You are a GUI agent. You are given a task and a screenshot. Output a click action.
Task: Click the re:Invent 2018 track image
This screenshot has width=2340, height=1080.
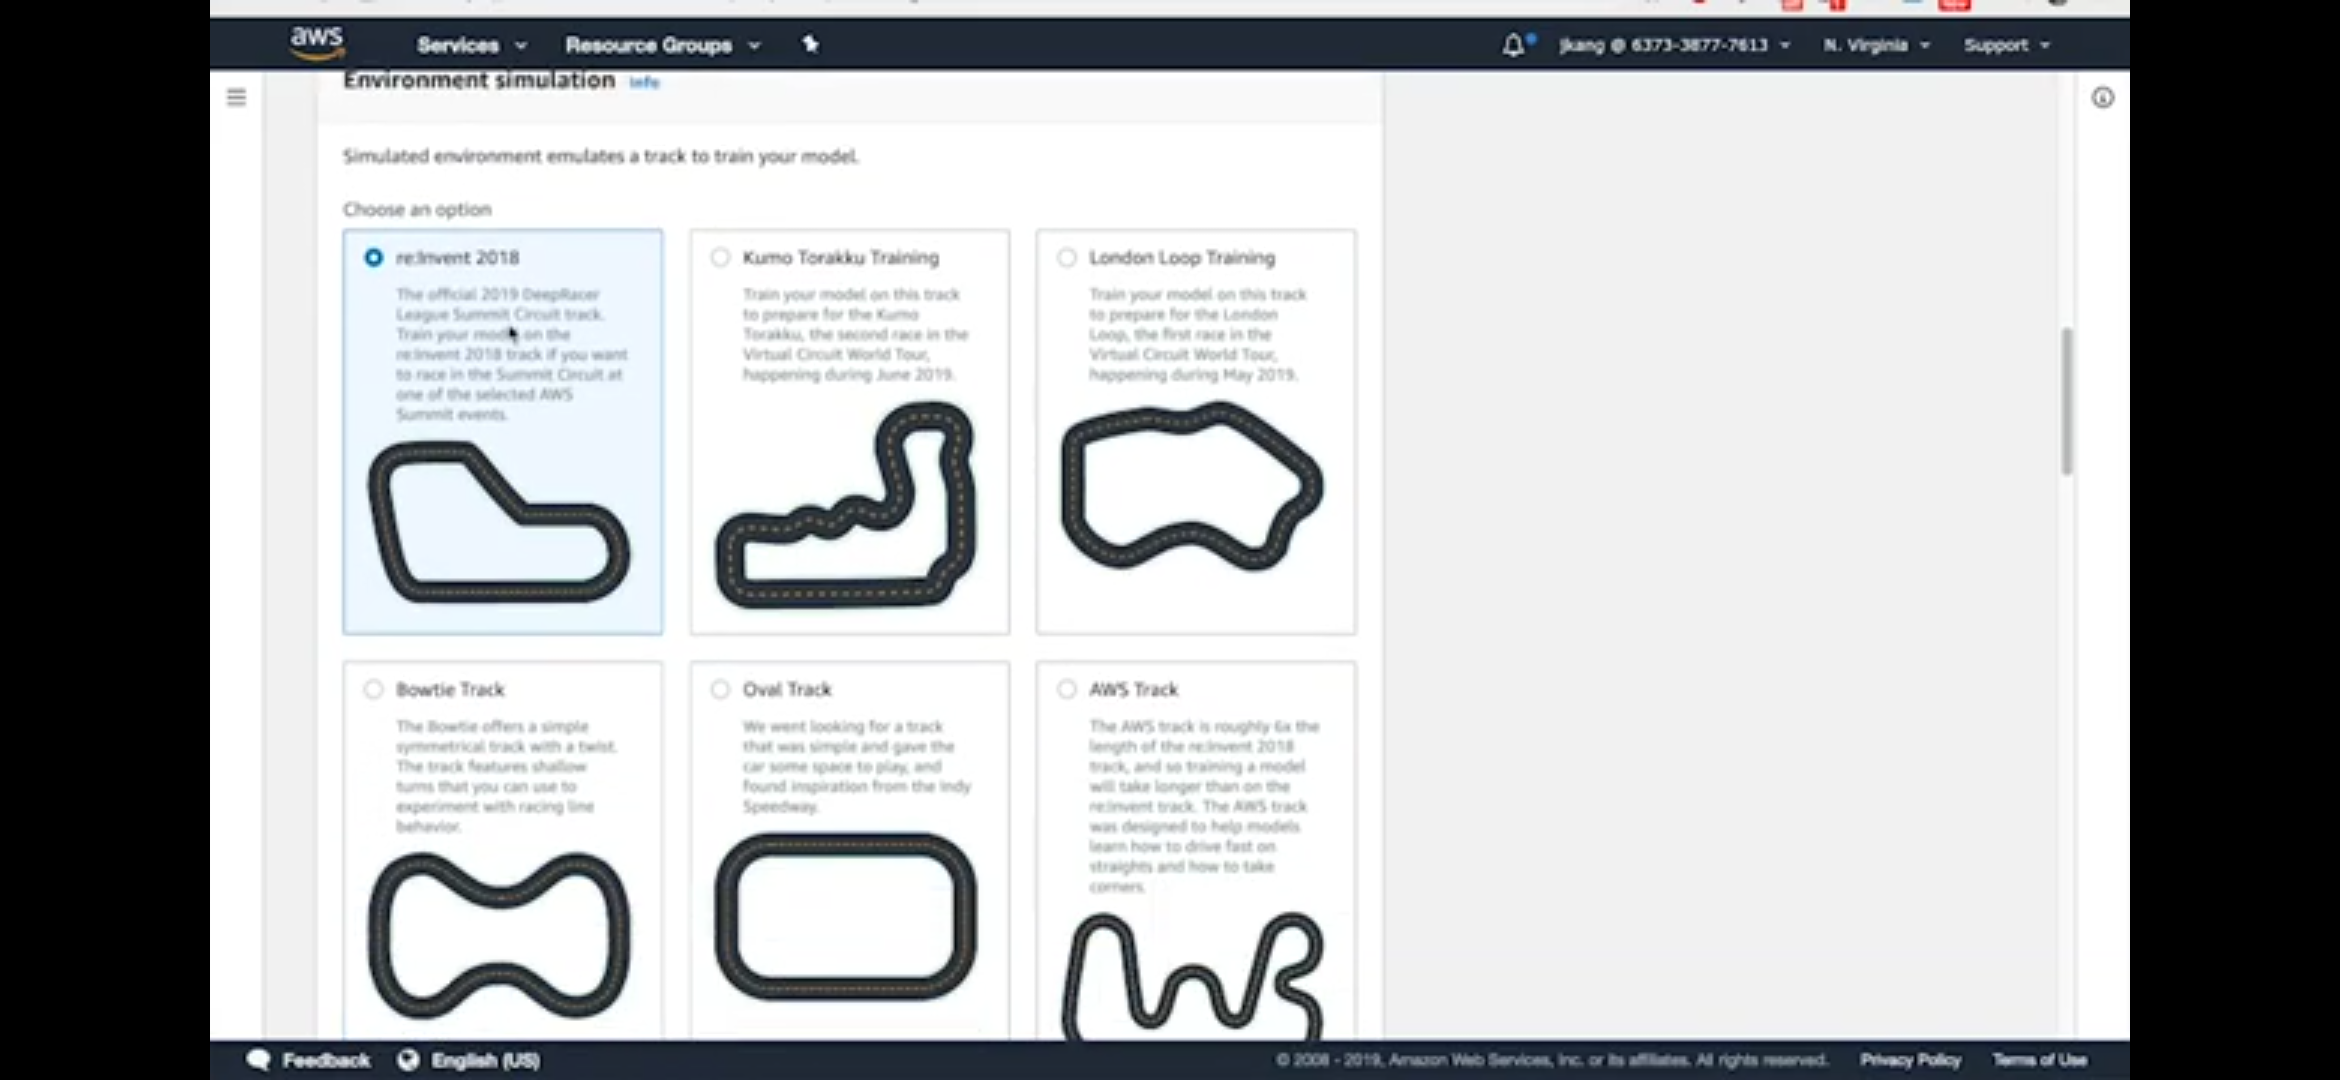tap(499, 522)
